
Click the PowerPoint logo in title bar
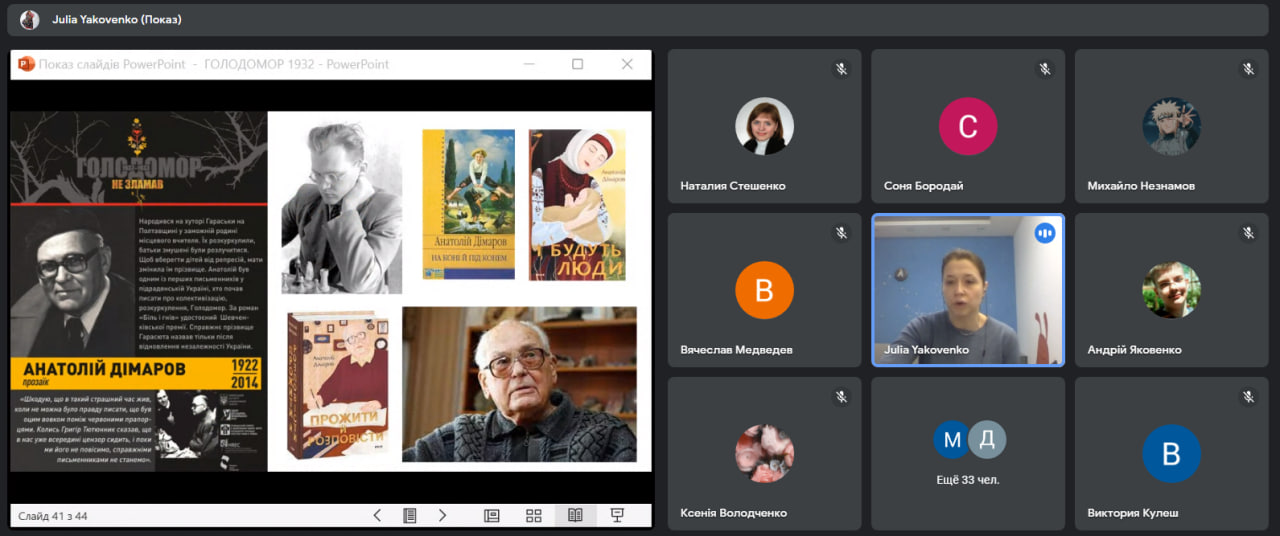coord(26,64)
